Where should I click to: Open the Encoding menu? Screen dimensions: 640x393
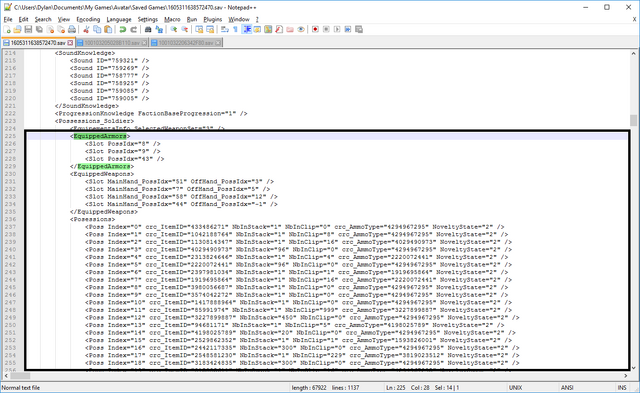[x=88, y=19]
